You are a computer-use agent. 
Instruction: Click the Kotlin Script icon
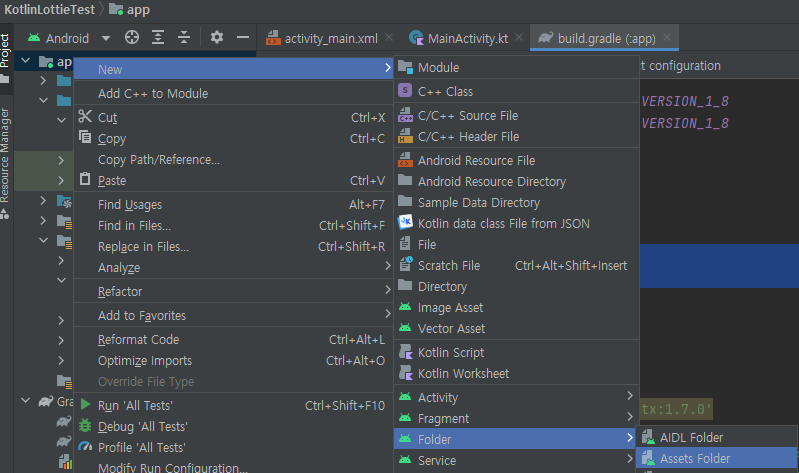(x=406, y=352)
